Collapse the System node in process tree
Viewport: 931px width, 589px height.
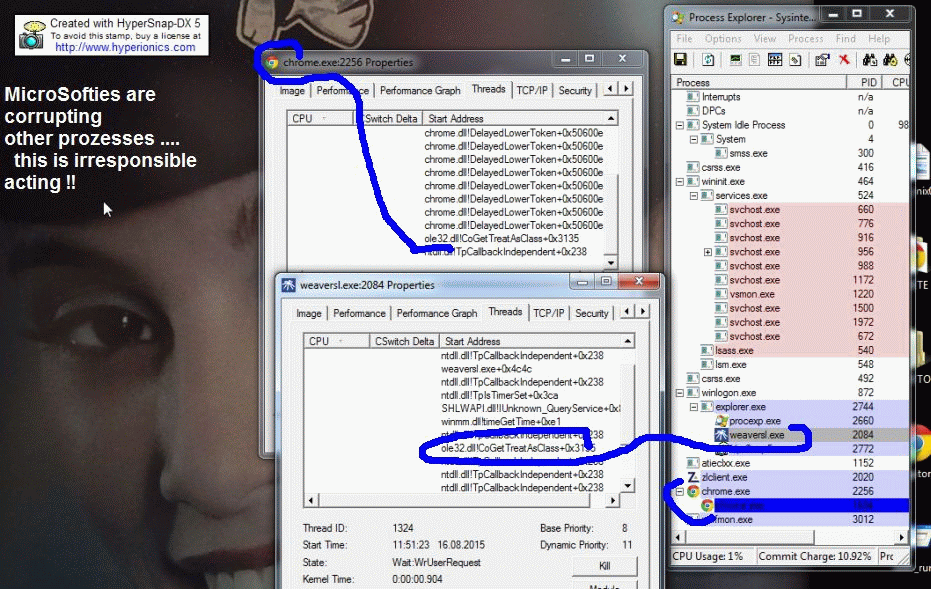694,140
